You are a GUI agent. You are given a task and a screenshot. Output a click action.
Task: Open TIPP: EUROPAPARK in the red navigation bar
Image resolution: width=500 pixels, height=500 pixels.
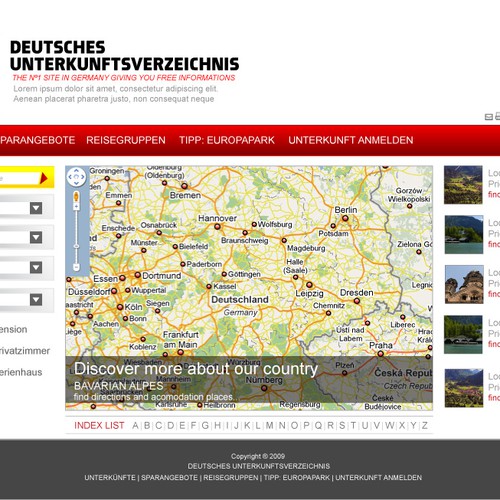pos(227,140)
